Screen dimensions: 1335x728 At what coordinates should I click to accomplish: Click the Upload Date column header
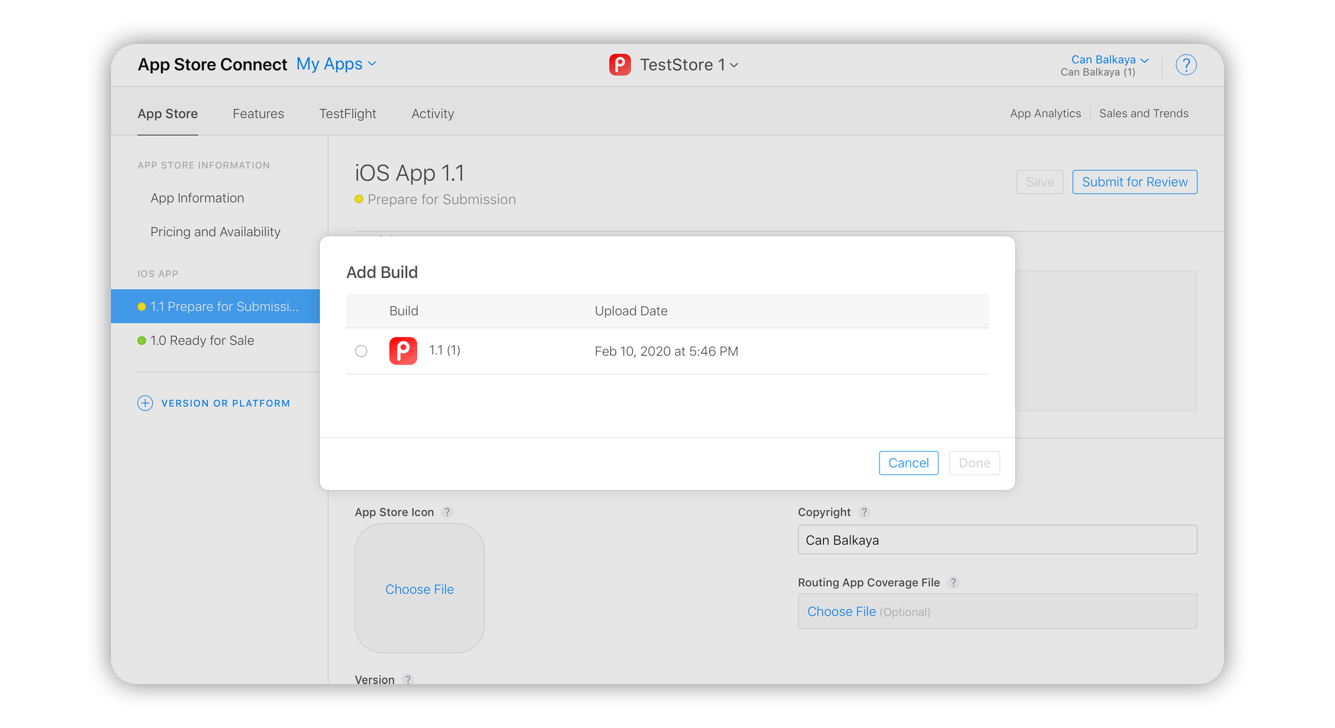pyautogui.click(x=631, y=311)
